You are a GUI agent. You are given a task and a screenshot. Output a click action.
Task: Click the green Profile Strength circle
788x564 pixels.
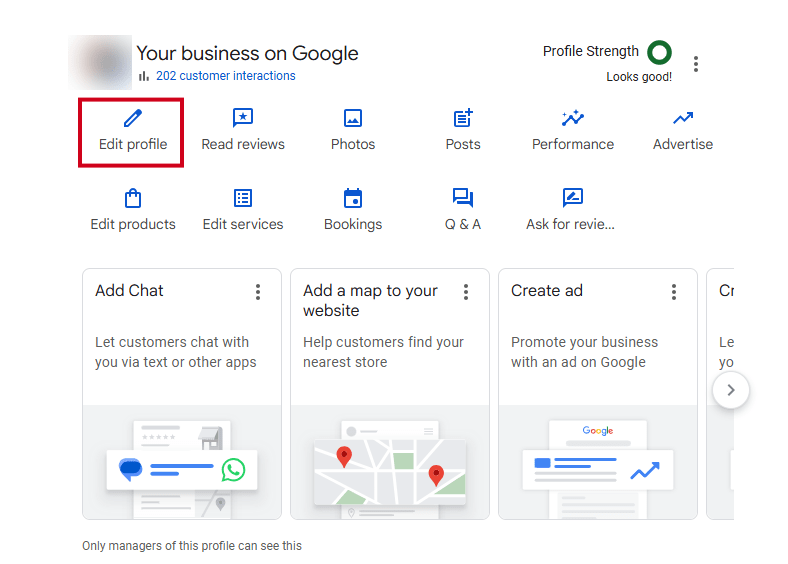pyautogui.click(x=659, y=52)
